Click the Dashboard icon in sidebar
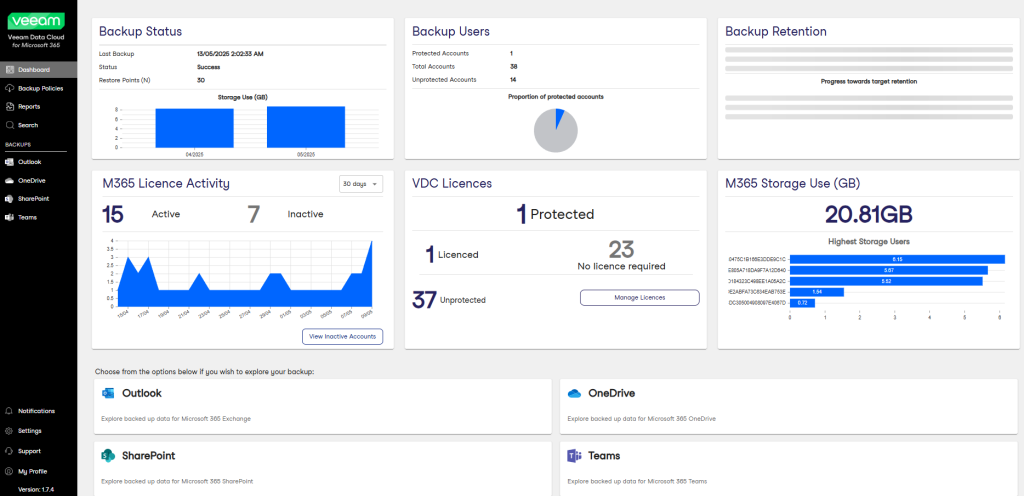Image resolution: width=1024 pixels, height=496 pixels. click(9, 69)
